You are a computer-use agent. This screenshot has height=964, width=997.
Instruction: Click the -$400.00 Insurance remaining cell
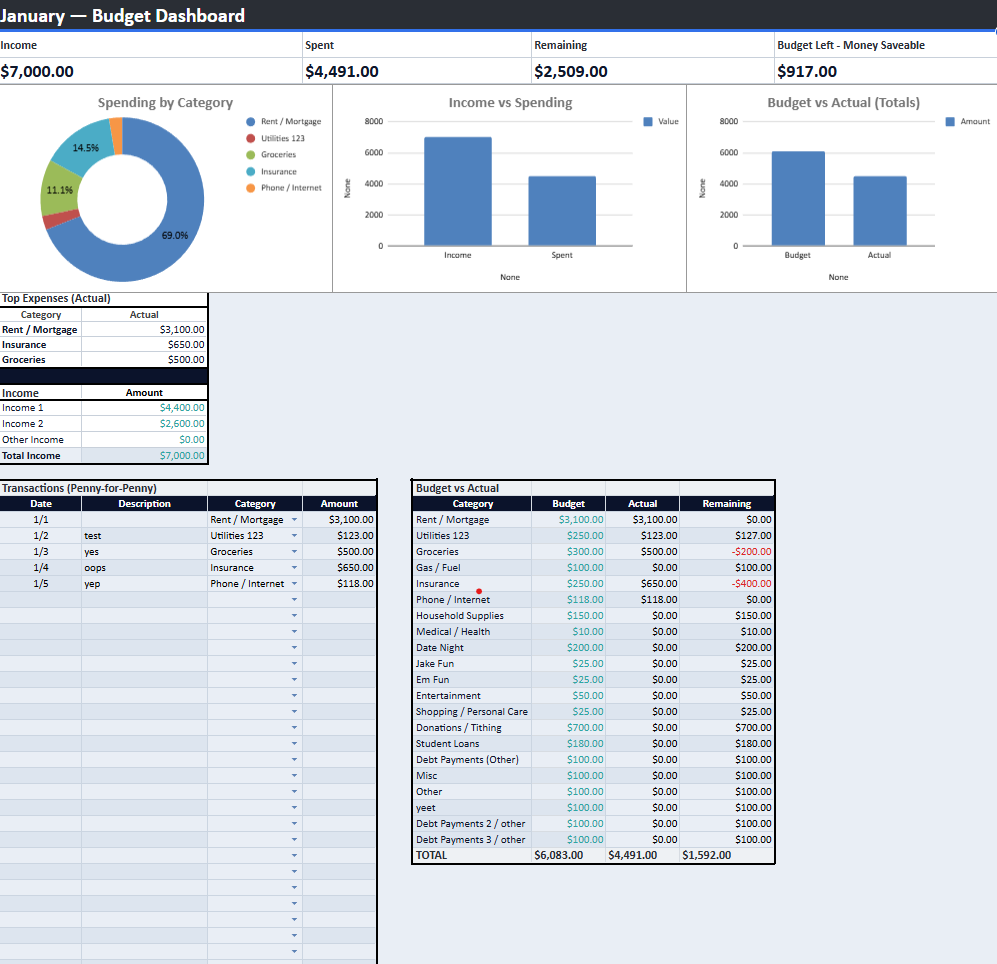pyautogui.click(x=727, y=583)
